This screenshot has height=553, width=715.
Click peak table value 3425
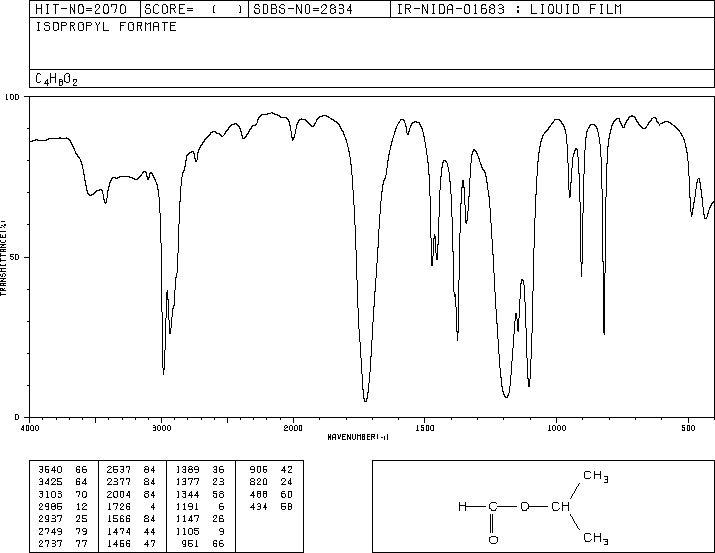click(50, 482)
